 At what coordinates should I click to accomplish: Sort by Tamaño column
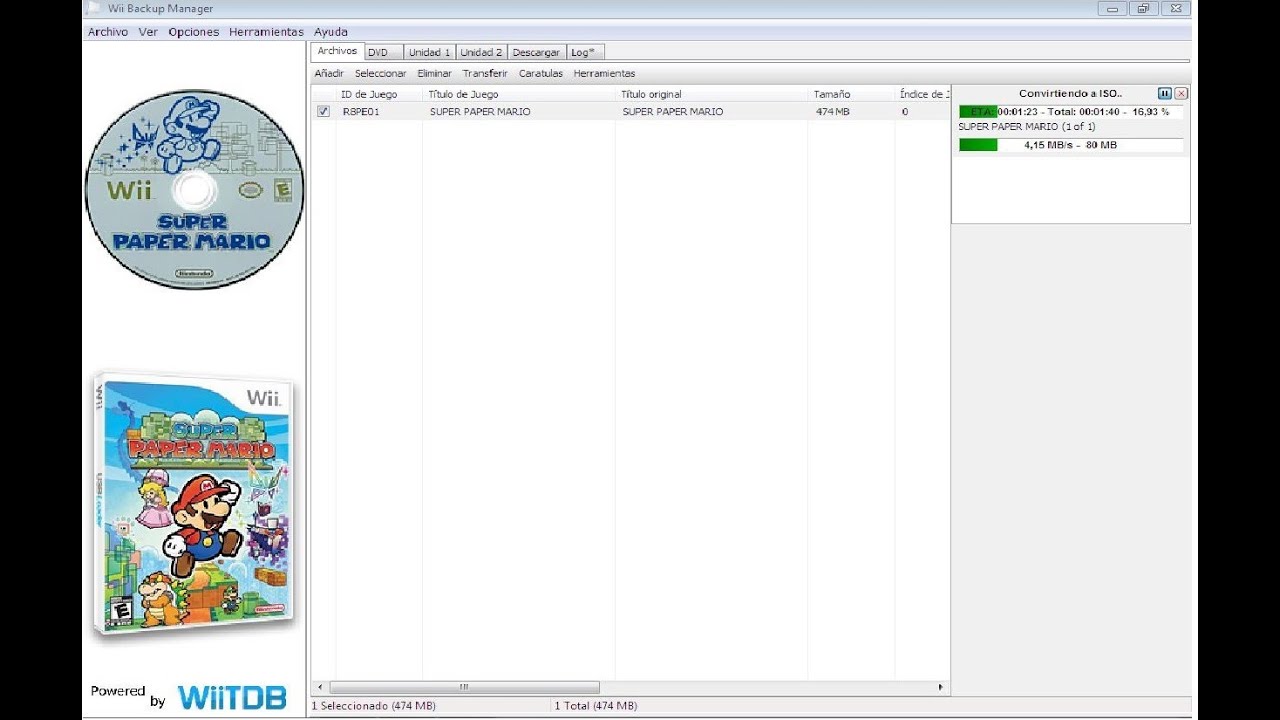[x=851, y=94]
